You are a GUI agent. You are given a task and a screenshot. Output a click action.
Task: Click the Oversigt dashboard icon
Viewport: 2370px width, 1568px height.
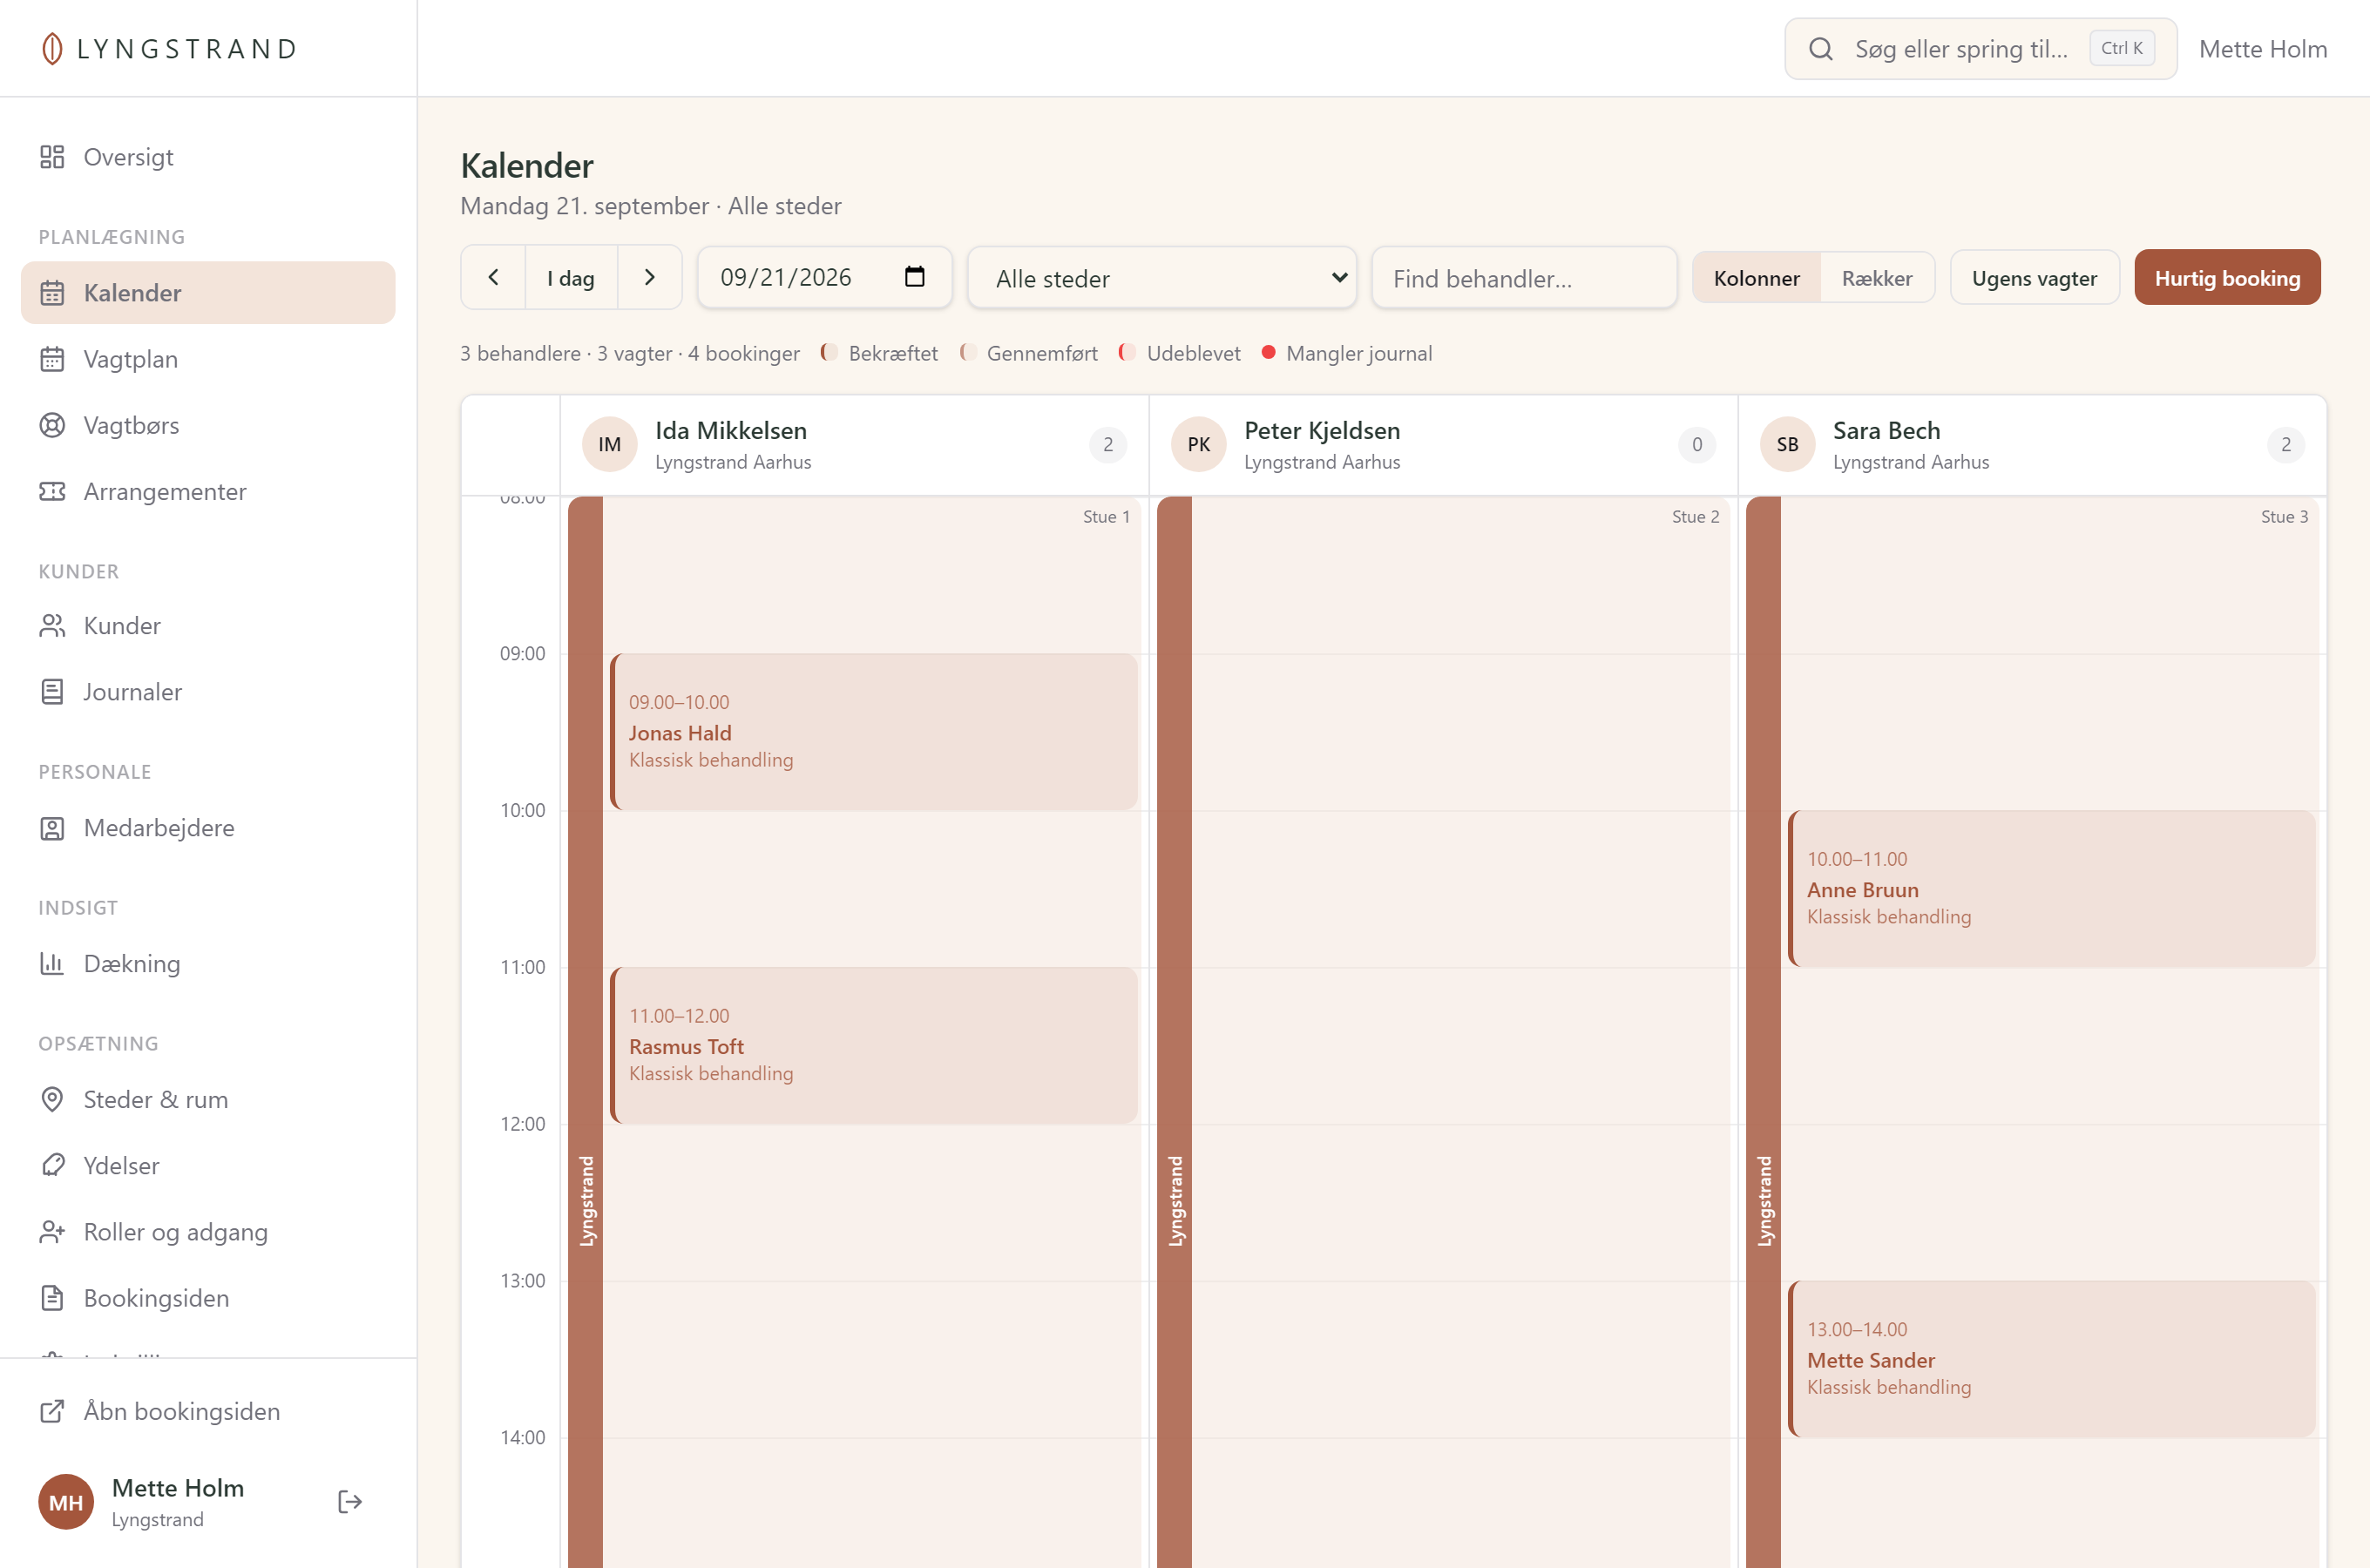[52, 157]
